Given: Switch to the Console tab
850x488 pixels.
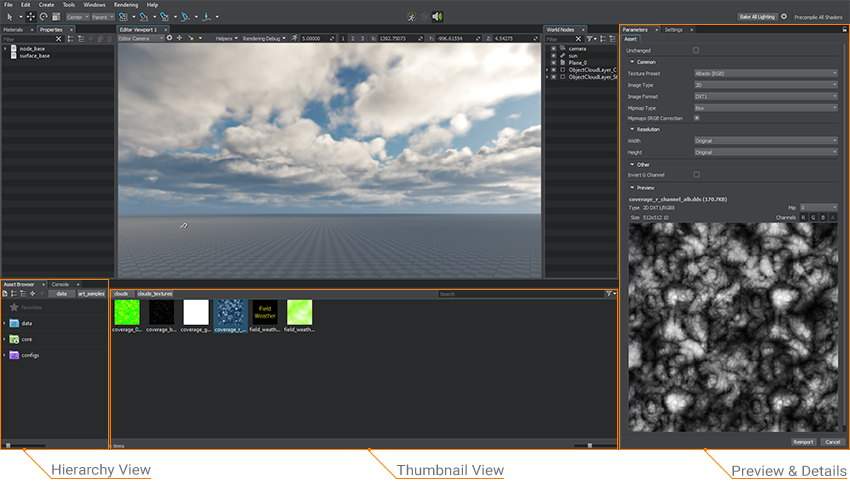Looking at the screenshot, I should (x=60, y=284).
